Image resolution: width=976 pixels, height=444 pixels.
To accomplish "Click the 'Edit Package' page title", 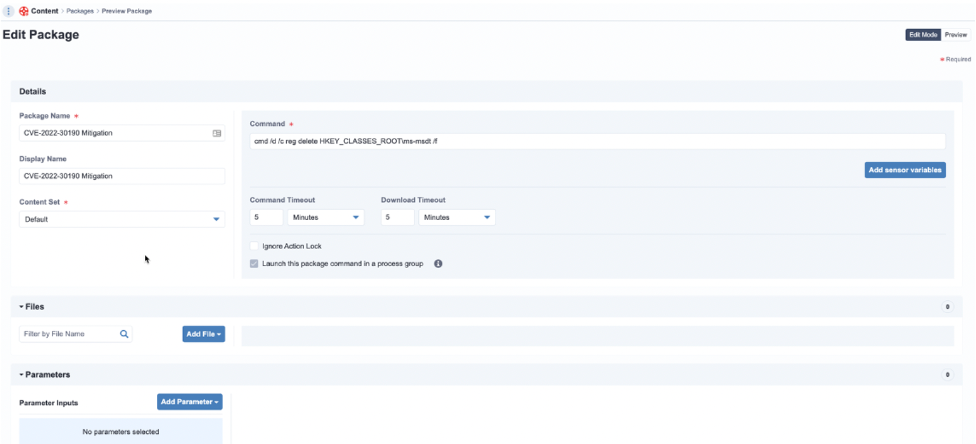I will [x=41, y=35].
